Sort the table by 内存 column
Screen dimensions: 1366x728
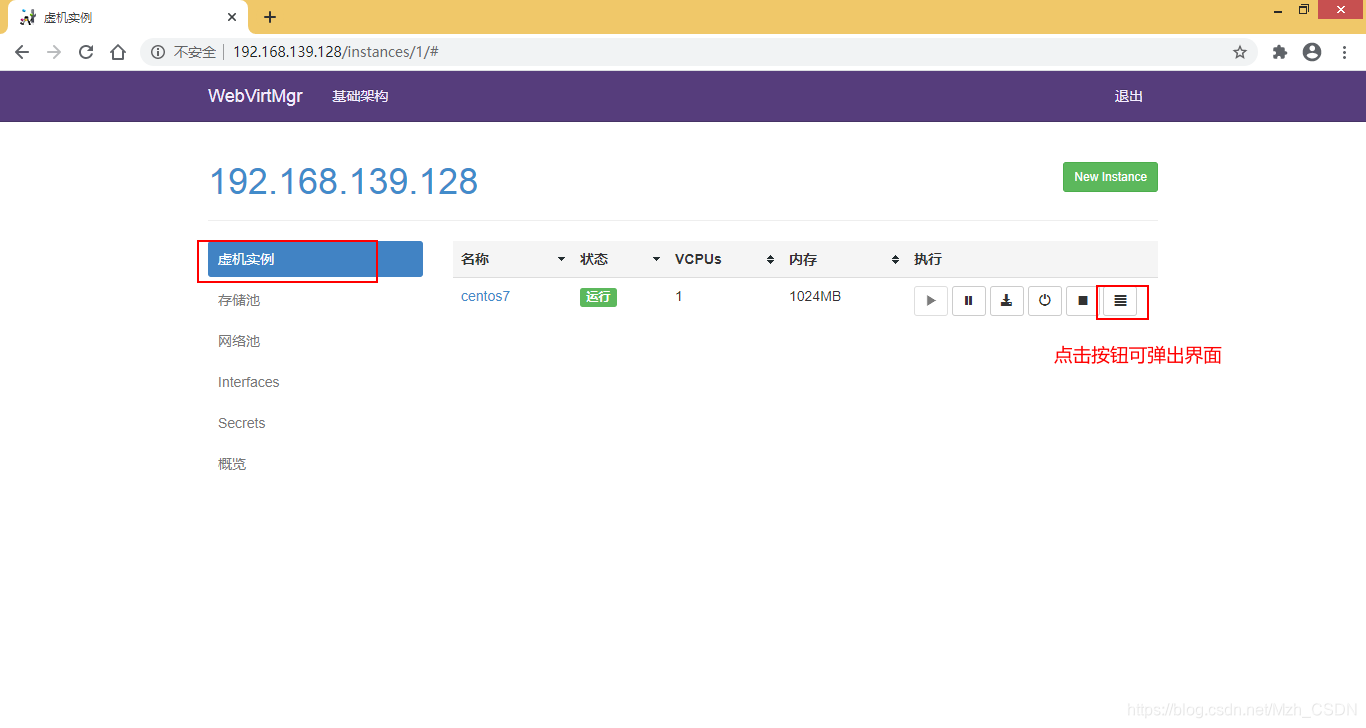[843, 259]
